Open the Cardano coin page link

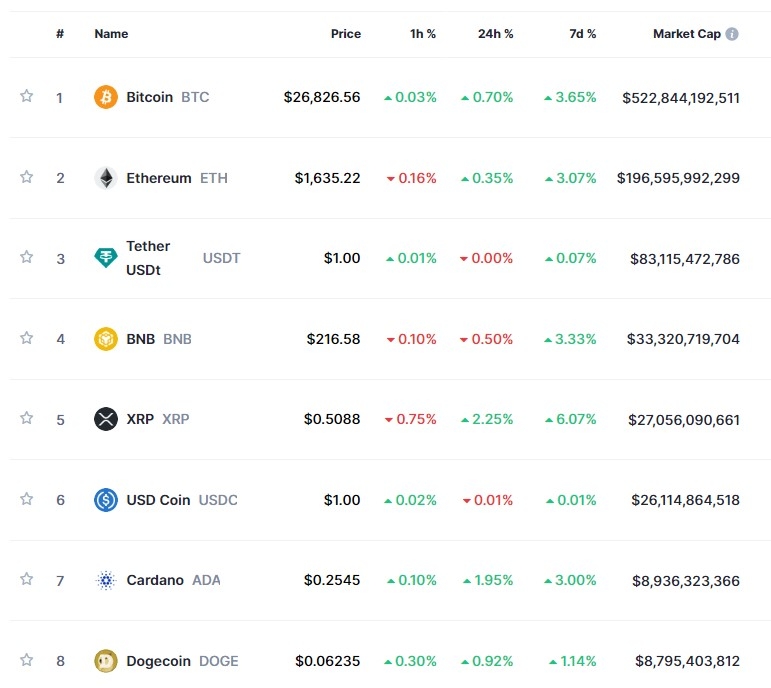(x=155, y=580)
